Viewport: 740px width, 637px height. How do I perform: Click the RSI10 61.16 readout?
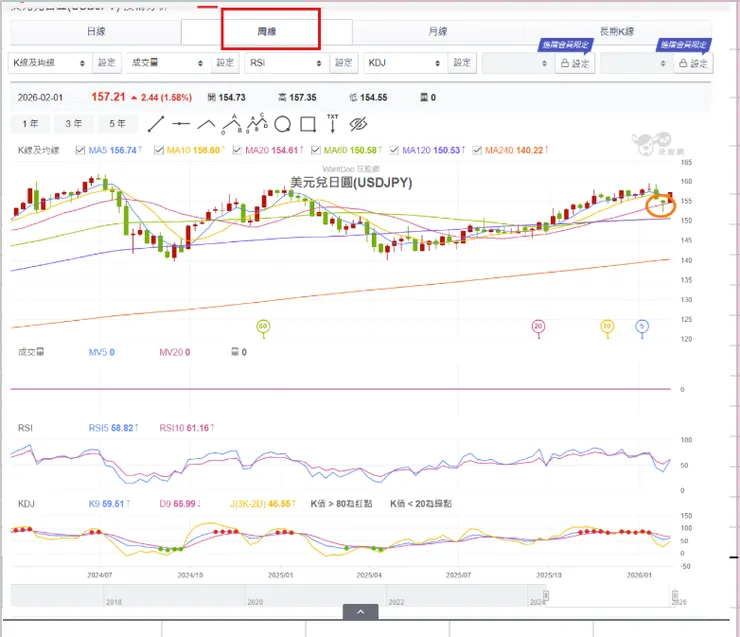click(x=187, y=428)
